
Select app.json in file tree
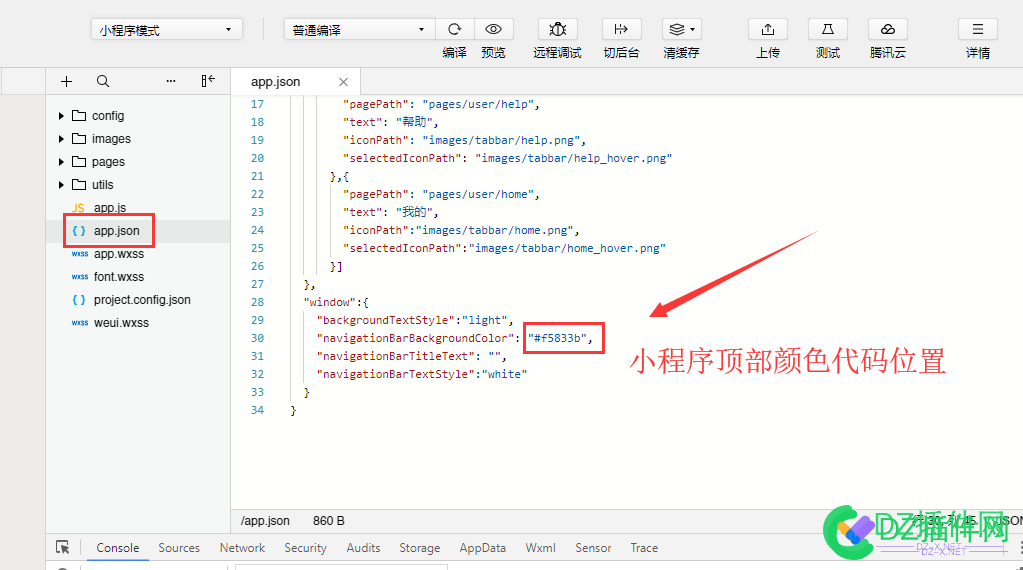click(x=116, y=231)
